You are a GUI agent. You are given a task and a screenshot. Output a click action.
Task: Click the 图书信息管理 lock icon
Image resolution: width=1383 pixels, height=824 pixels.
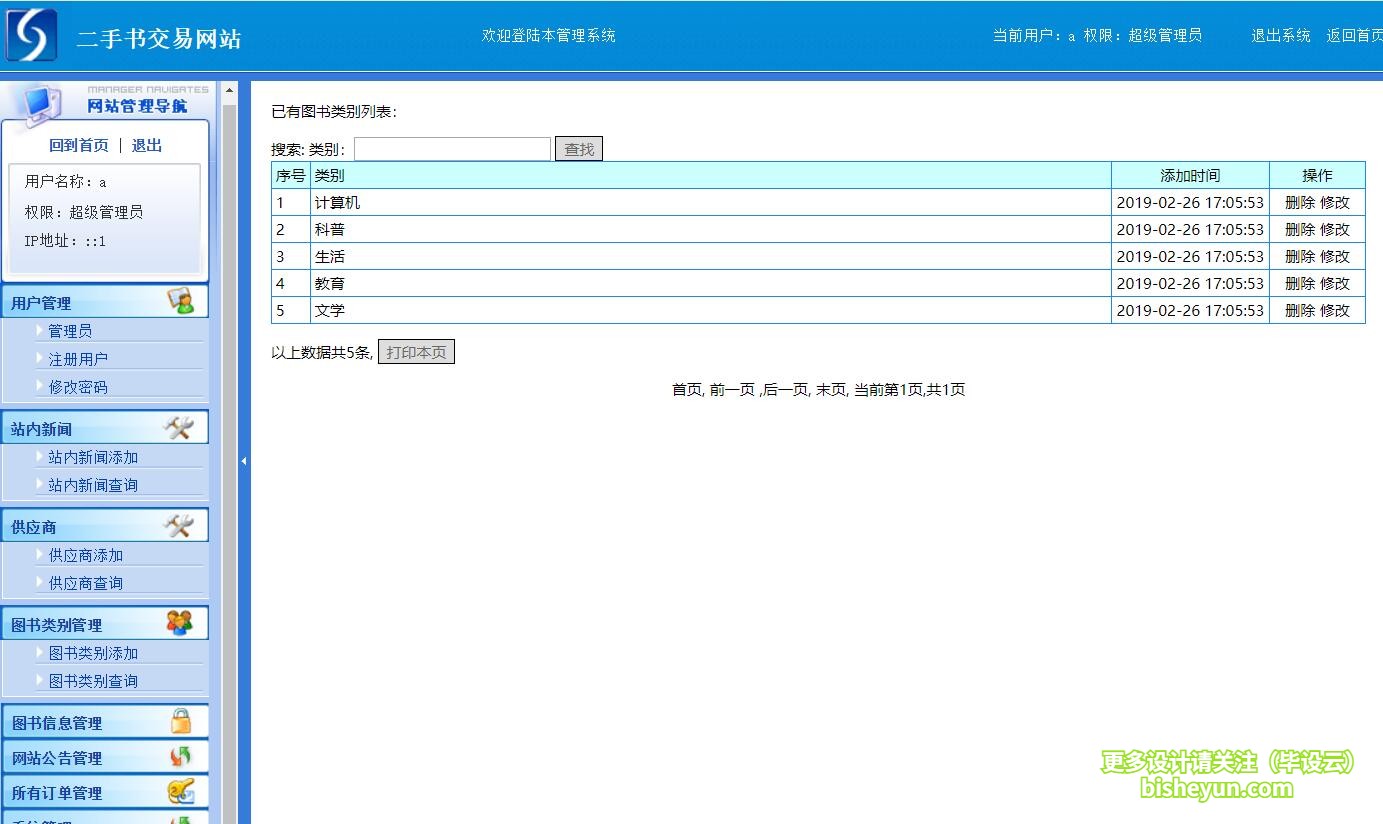click(180, 721)
